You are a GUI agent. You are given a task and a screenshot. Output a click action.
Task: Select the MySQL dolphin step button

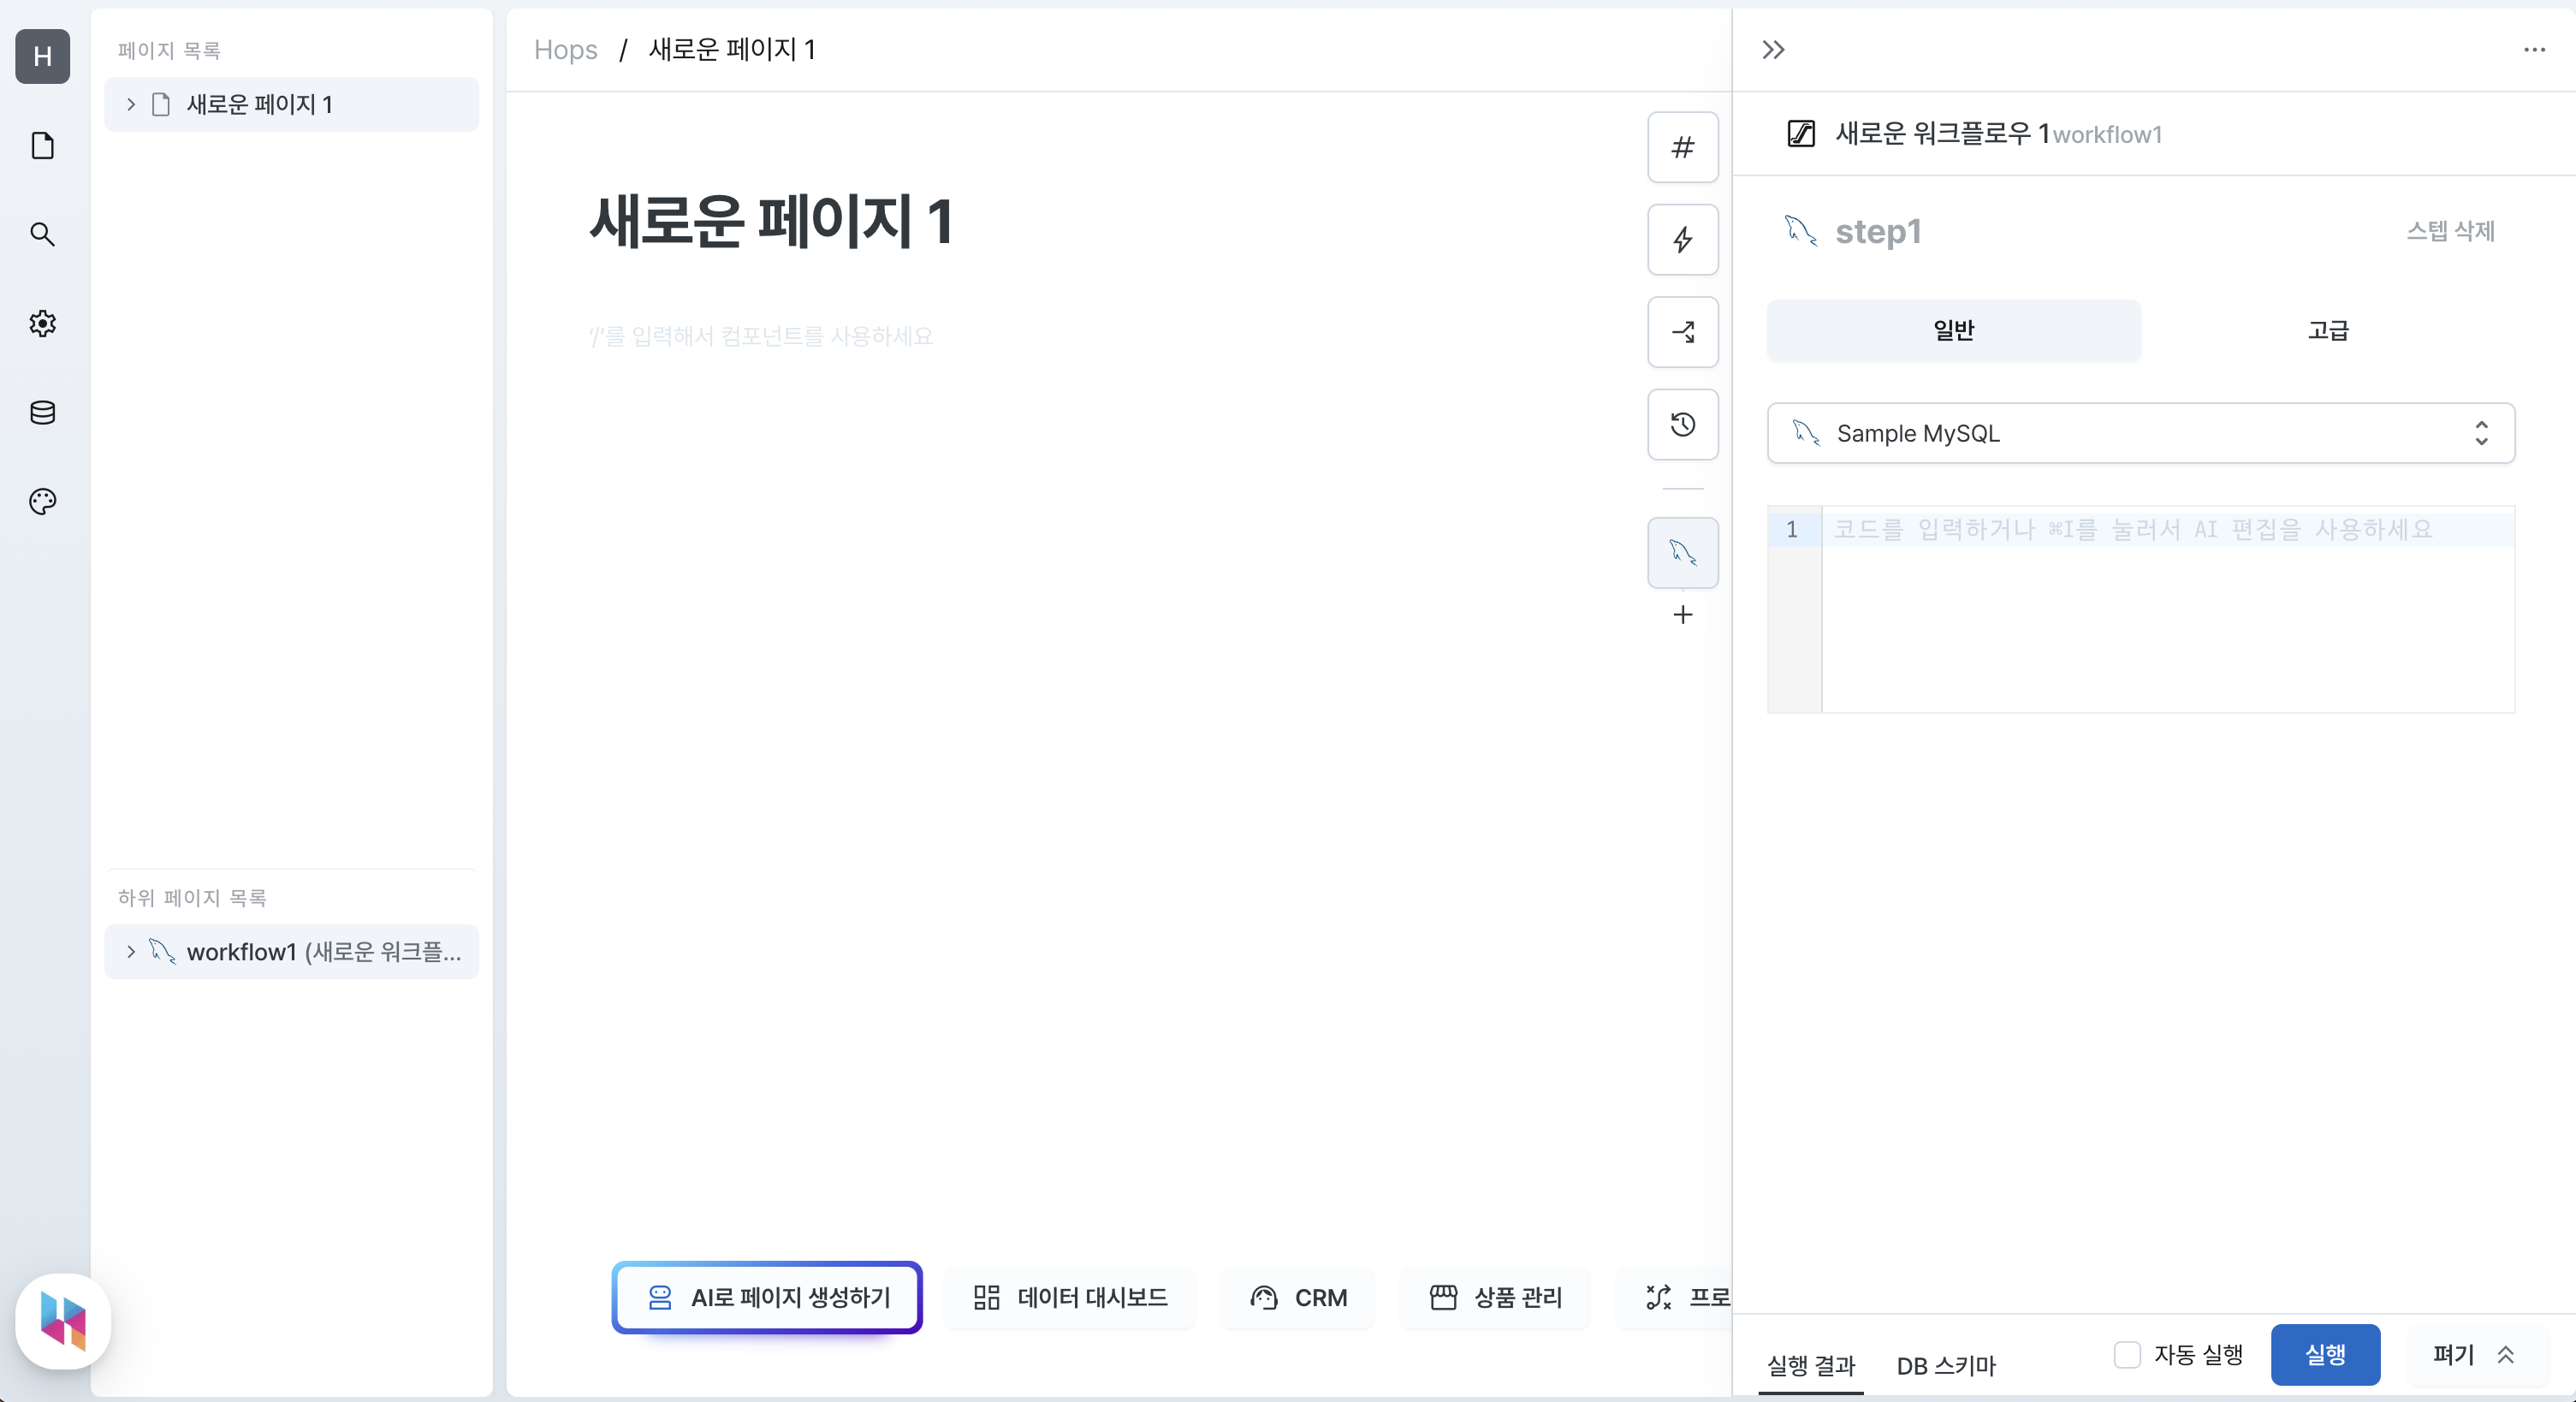1683,552
